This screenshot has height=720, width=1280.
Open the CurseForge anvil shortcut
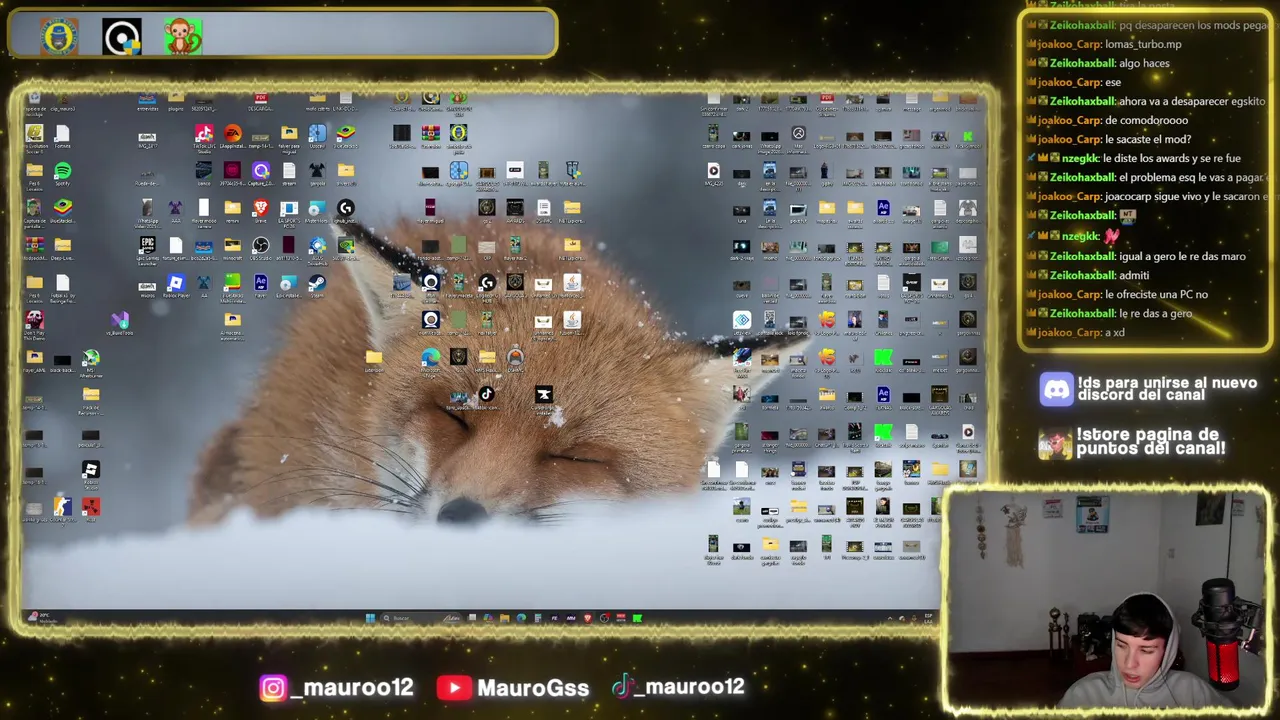coord(543,395)
